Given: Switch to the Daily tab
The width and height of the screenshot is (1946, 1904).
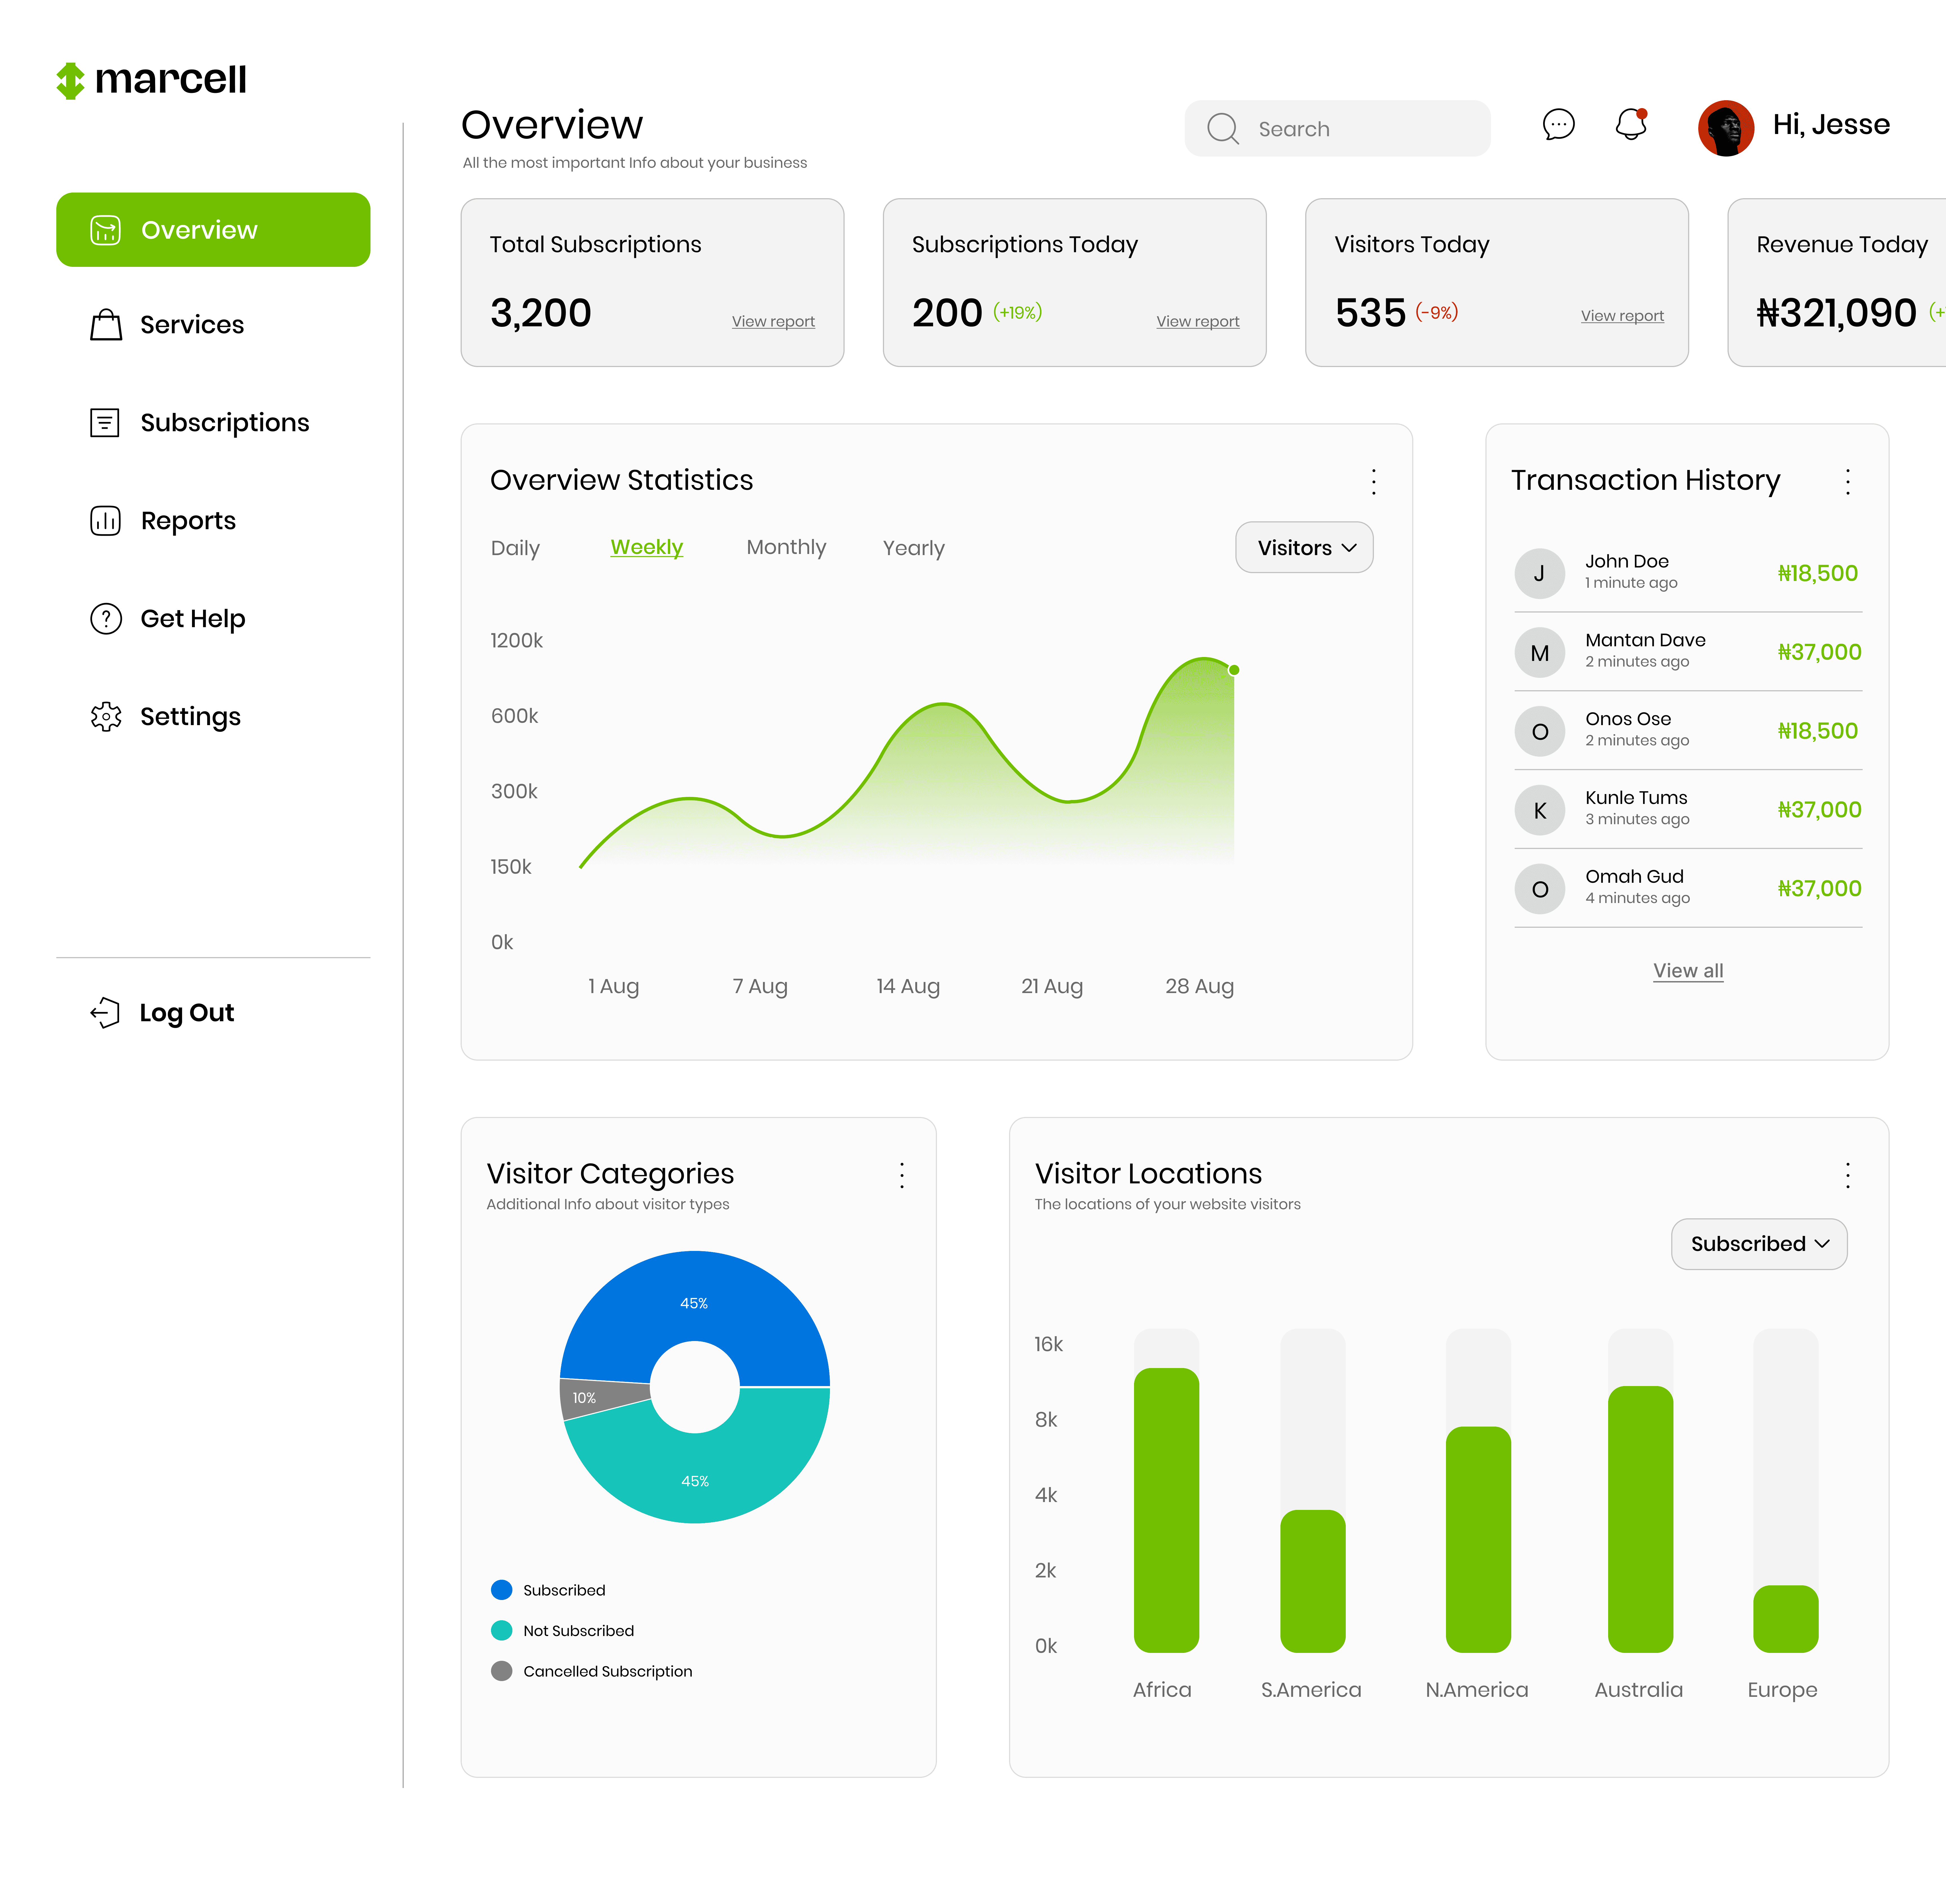Looking at the screenshot, I should click(x=515, y=548).
